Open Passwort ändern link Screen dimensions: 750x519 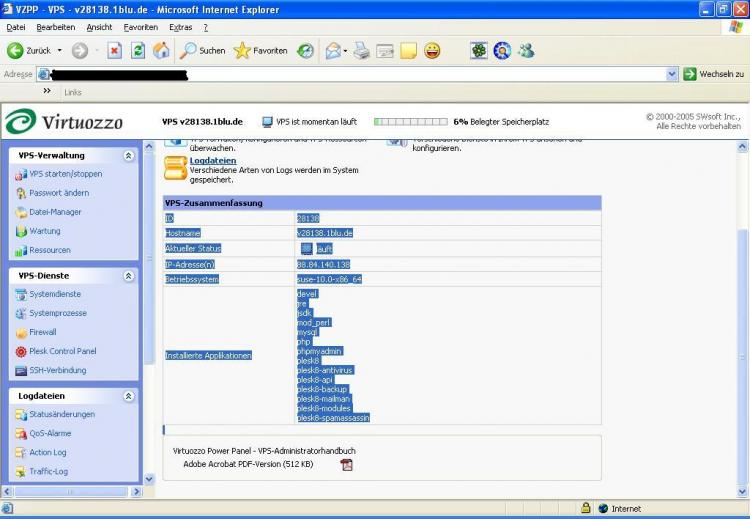point(59,193)
